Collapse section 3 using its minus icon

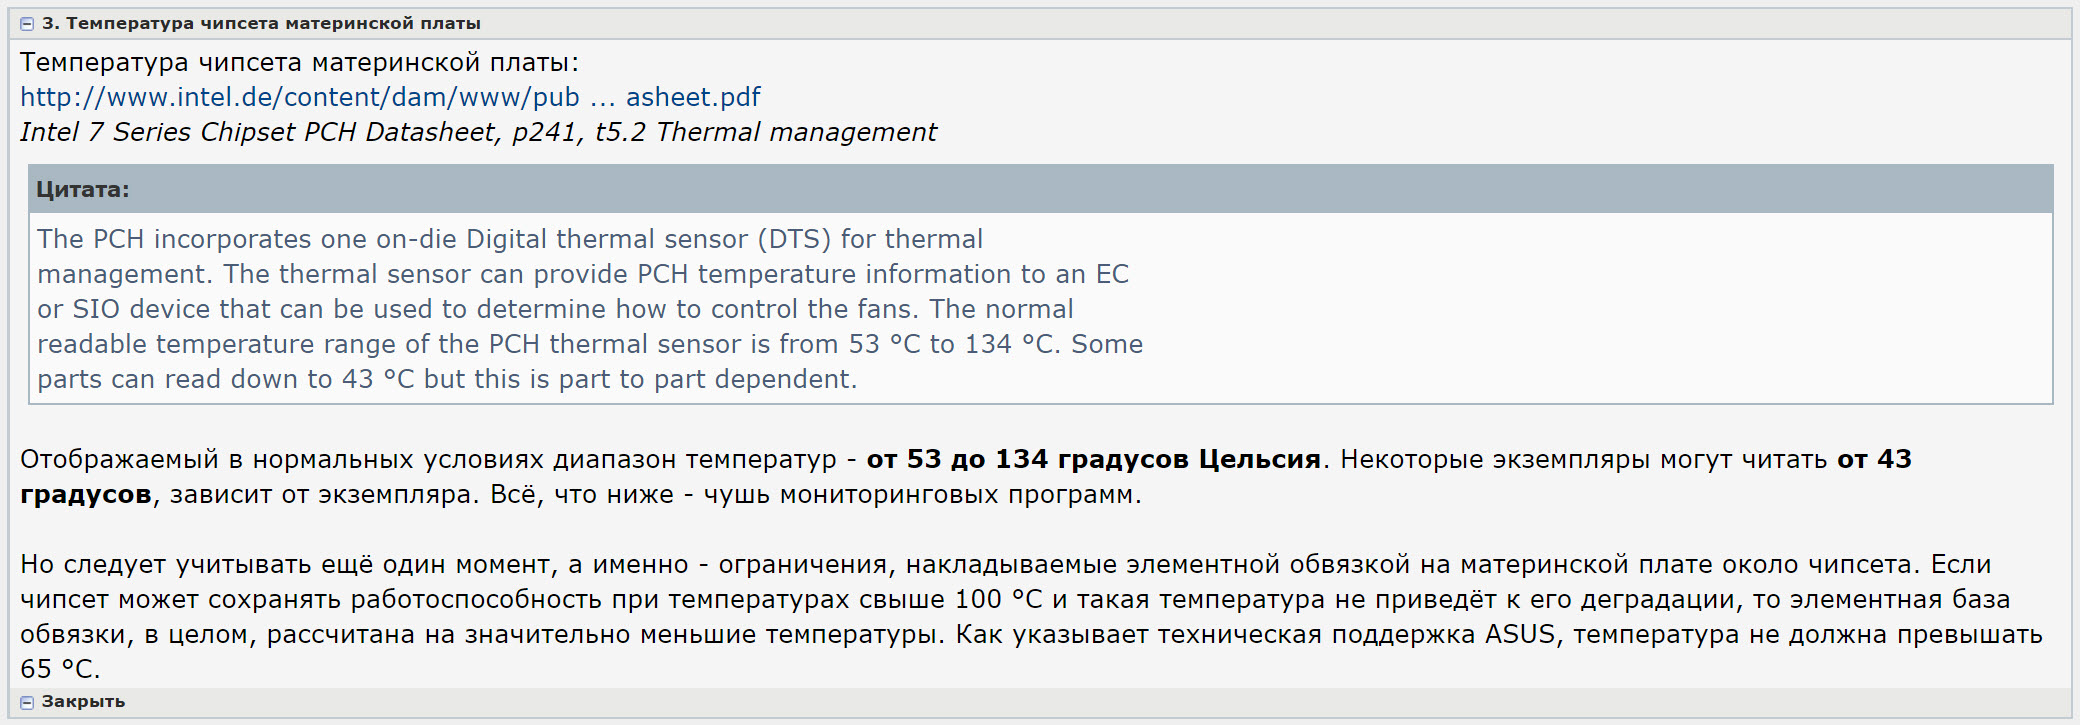(27, 24)
